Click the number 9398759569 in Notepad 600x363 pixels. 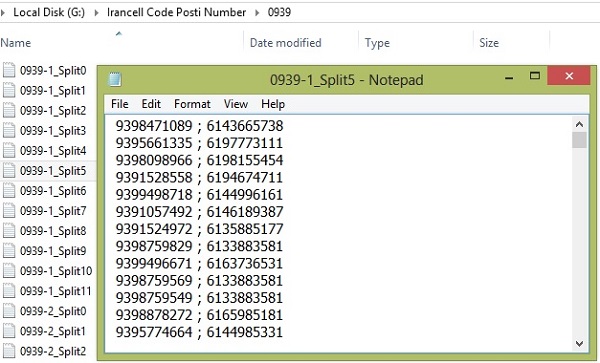pos(154,281)
